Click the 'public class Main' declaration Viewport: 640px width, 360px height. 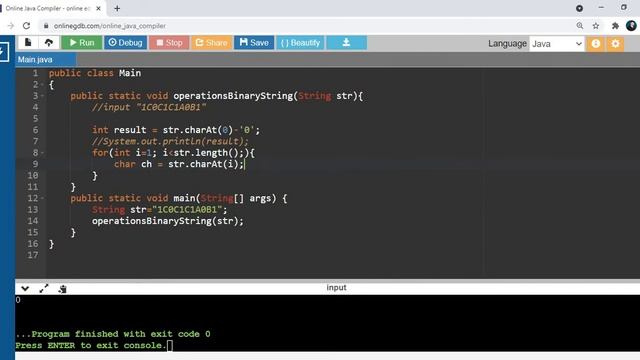[x=95, y=73]
